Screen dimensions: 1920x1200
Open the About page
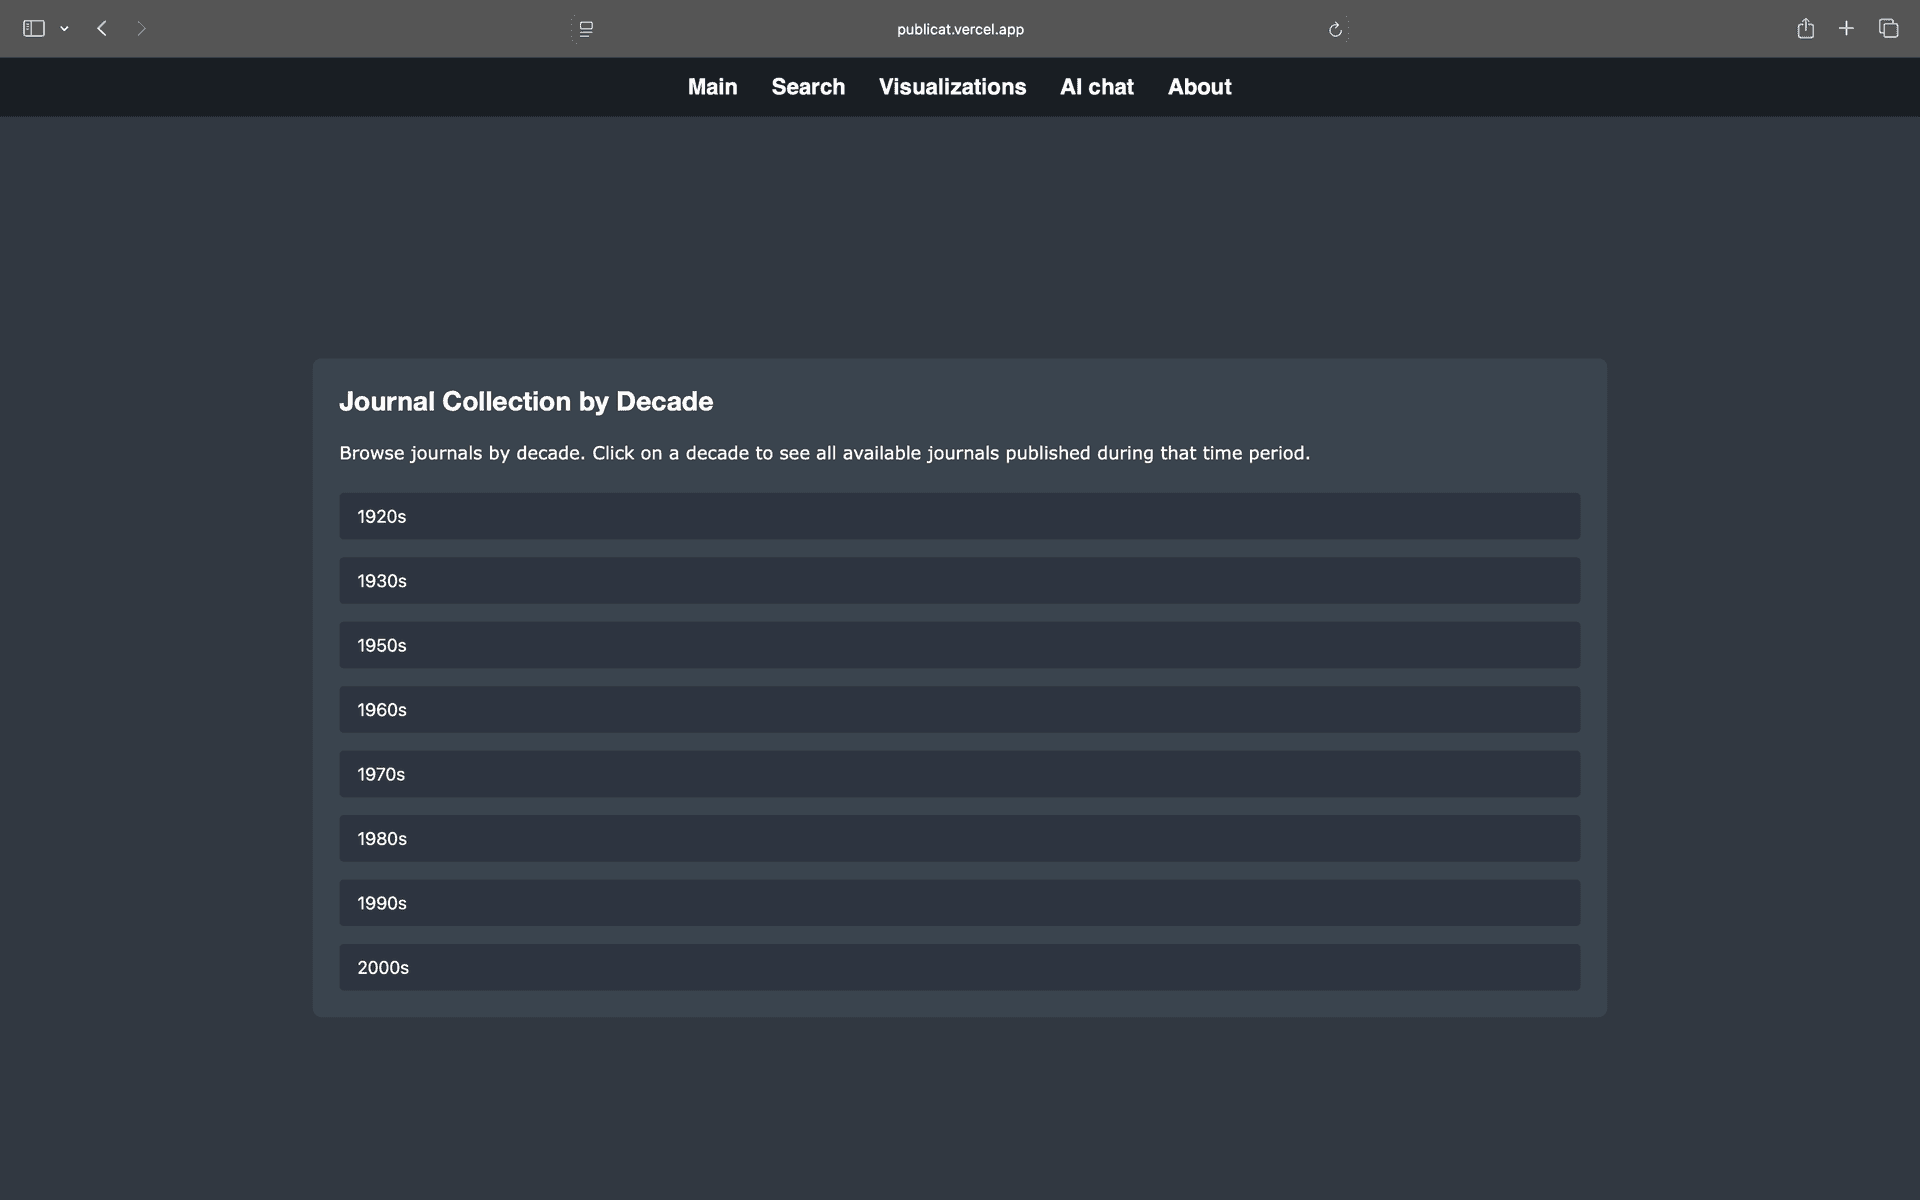[1199, 87]
